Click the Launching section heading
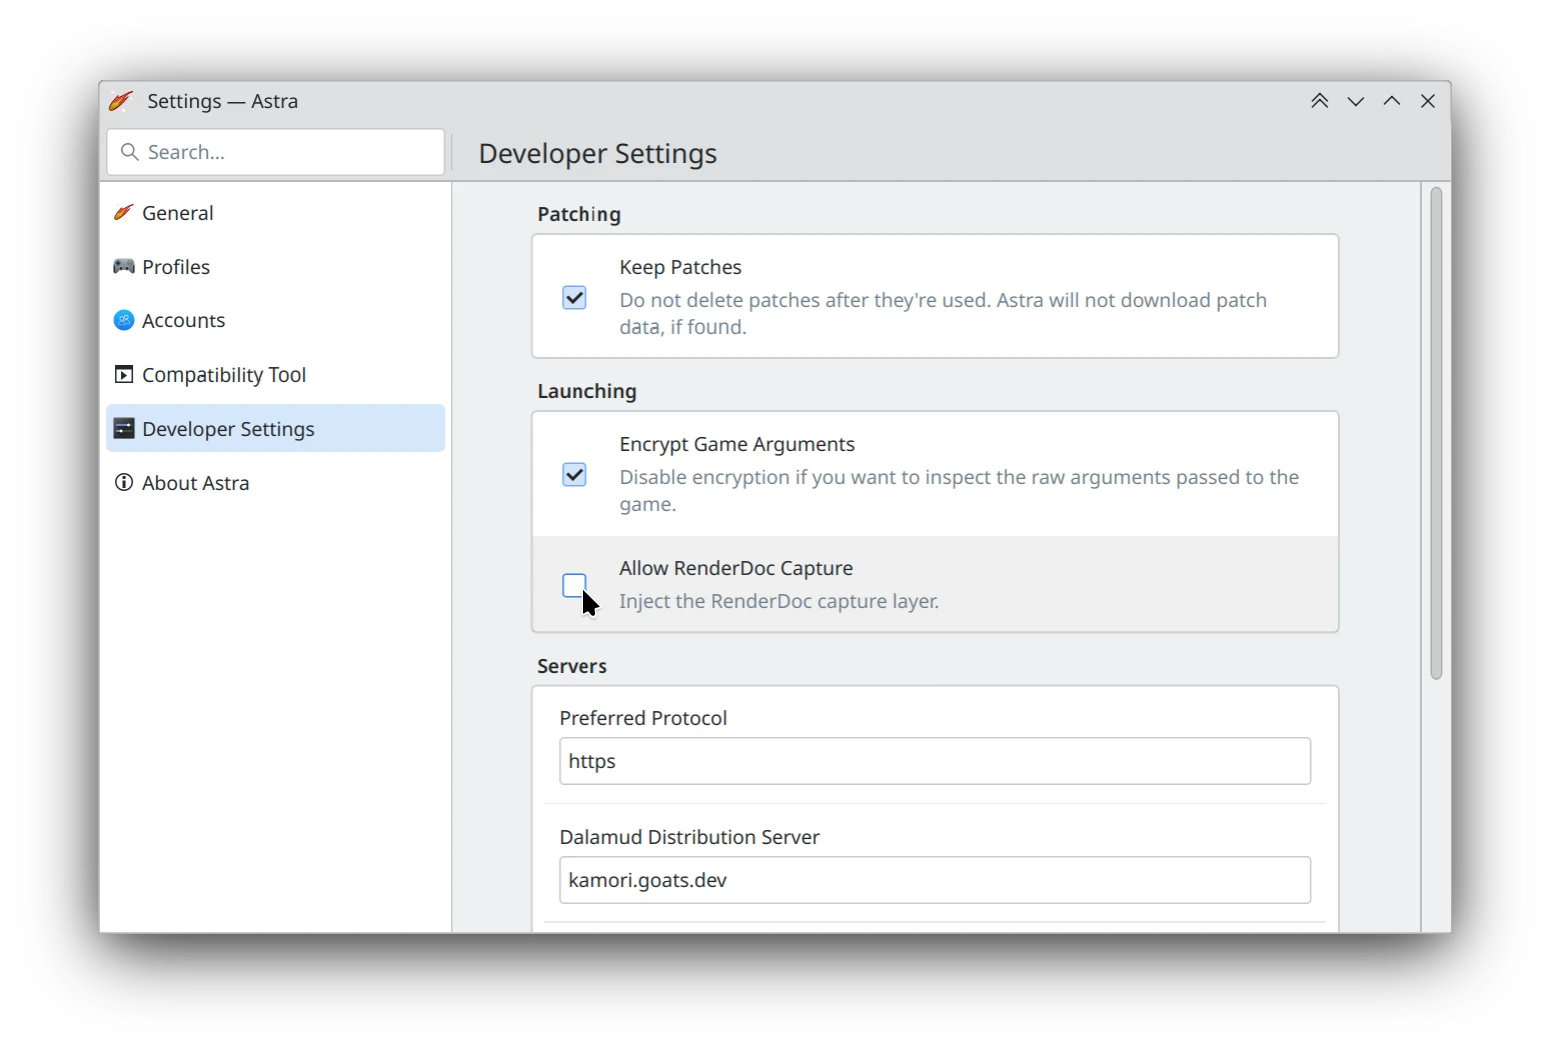This screenshot has height=1050, width=1550. 587,391
